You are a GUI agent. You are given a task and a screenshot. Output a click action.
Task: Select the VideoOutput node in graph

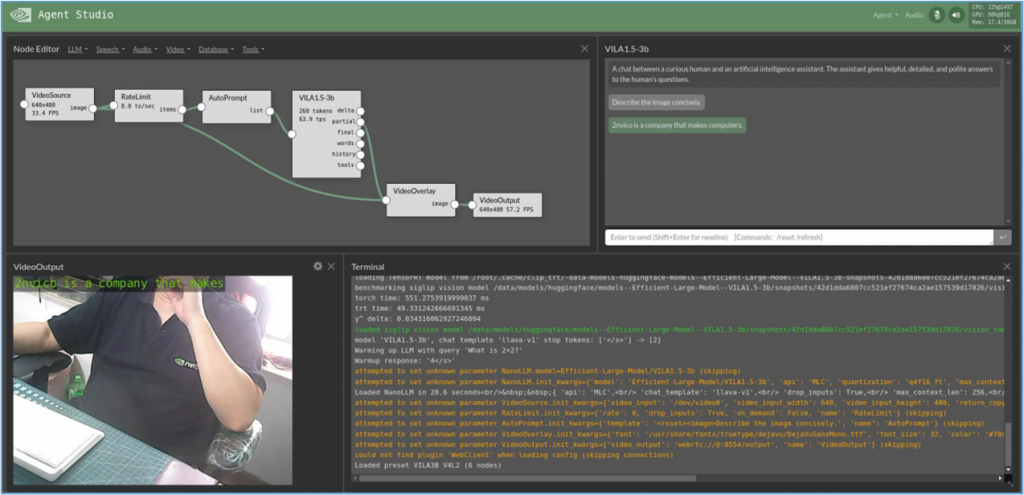click(507, 204)
